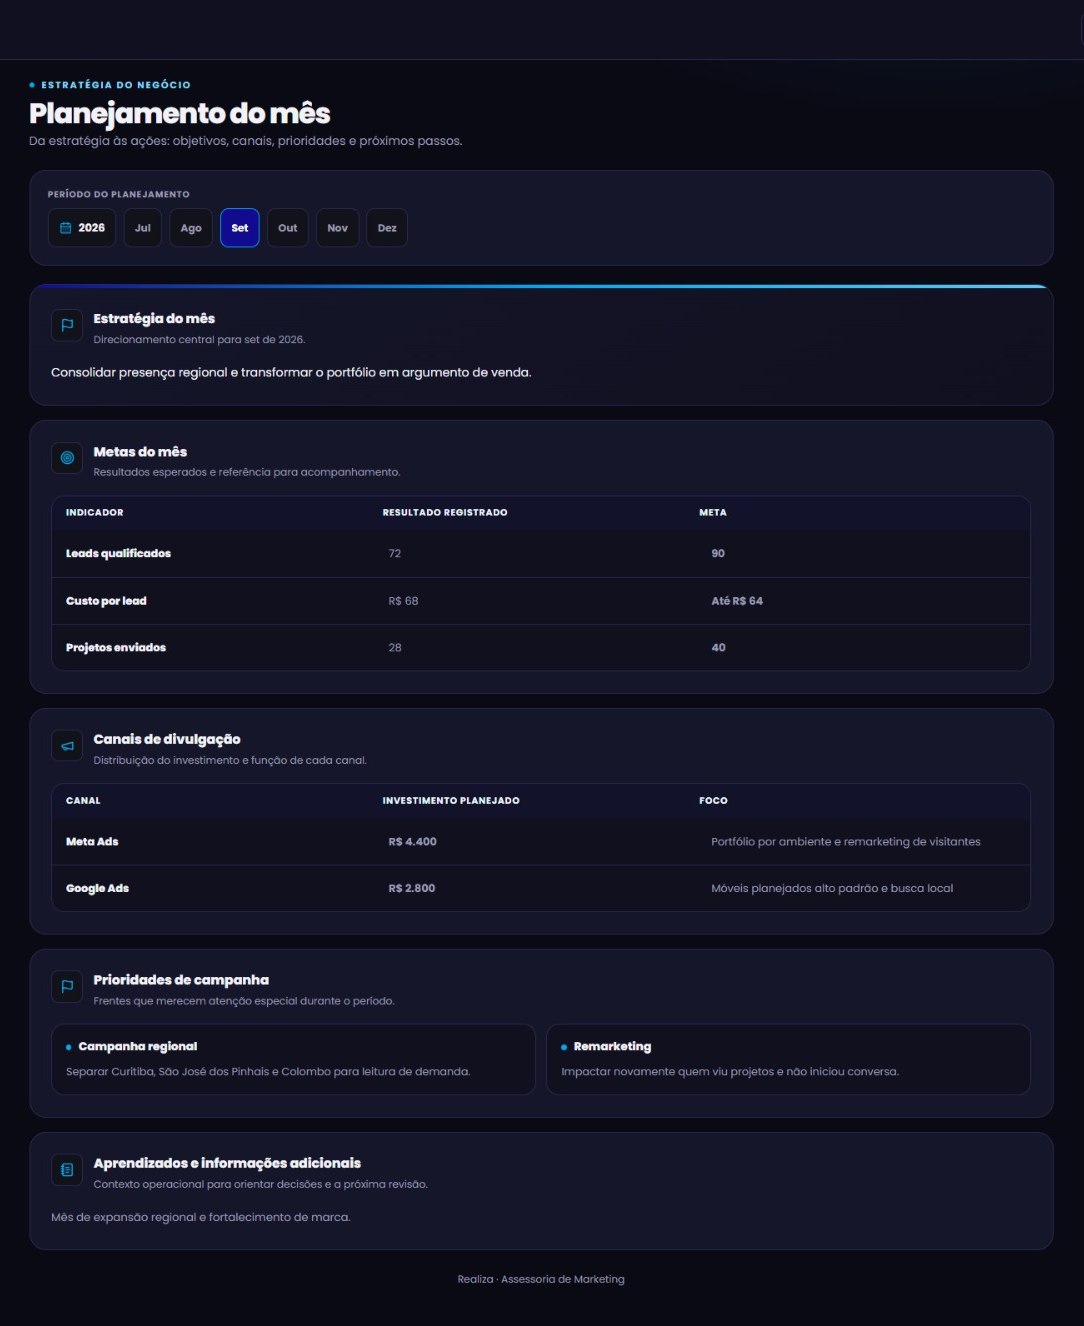Click the Mês de expansão regional note
Image resolution: width=1084 pixels, height=1326 pixels.
click(201, 1217)
